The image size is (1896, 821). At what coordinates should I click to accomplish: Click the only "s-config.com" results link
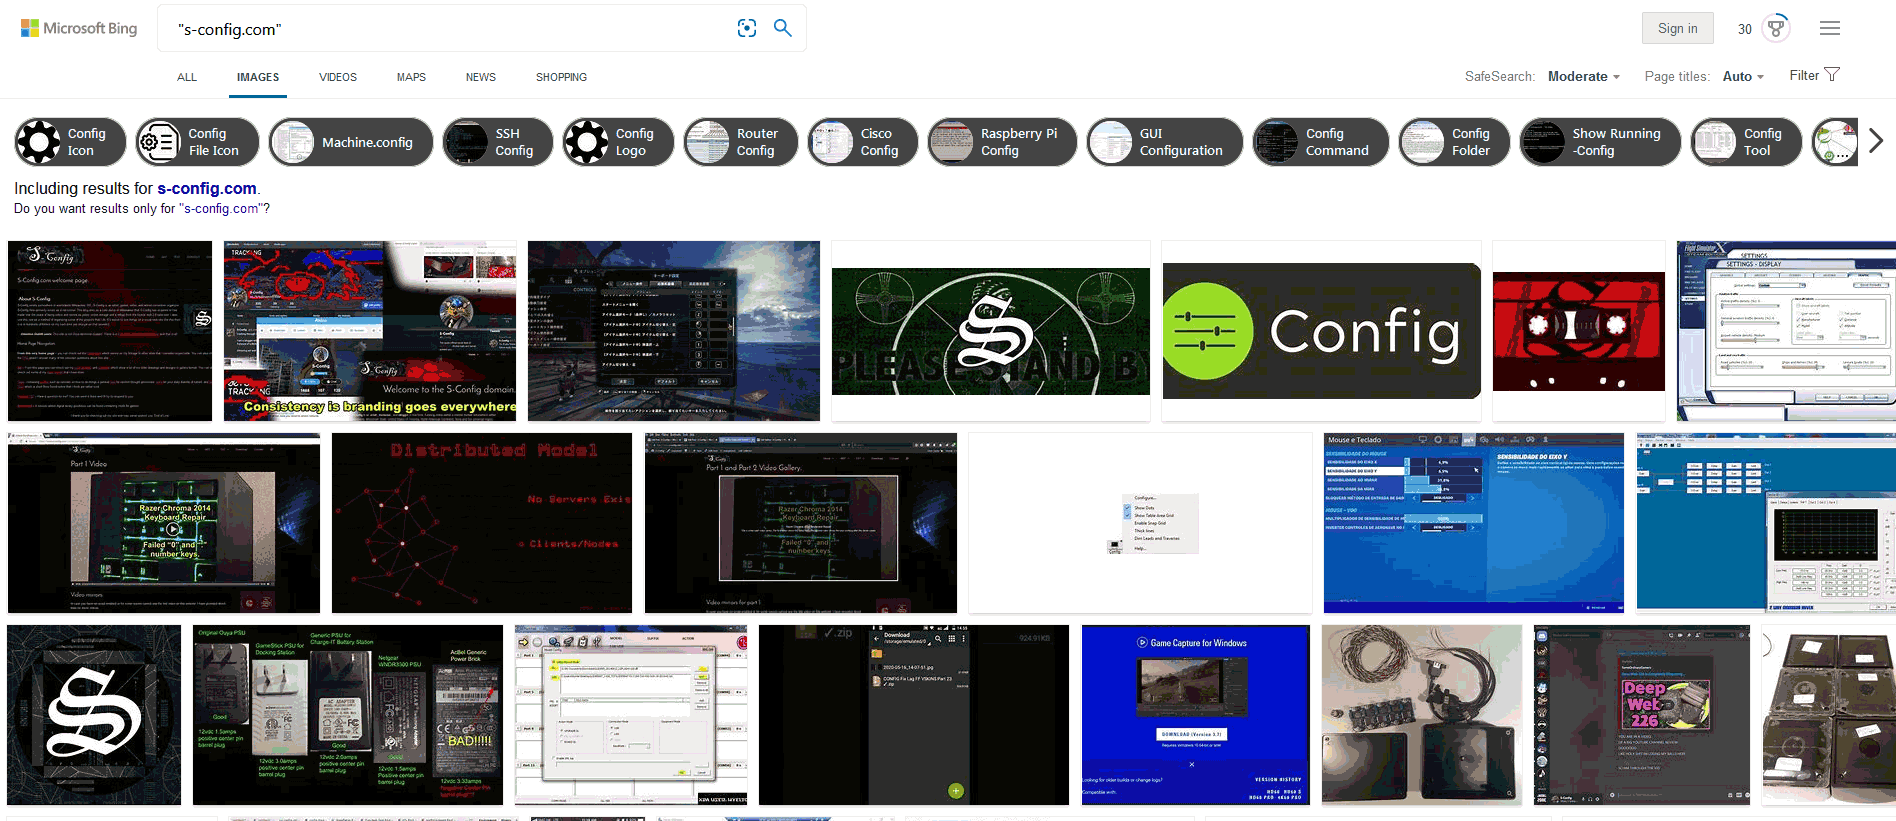click(220, 209)
